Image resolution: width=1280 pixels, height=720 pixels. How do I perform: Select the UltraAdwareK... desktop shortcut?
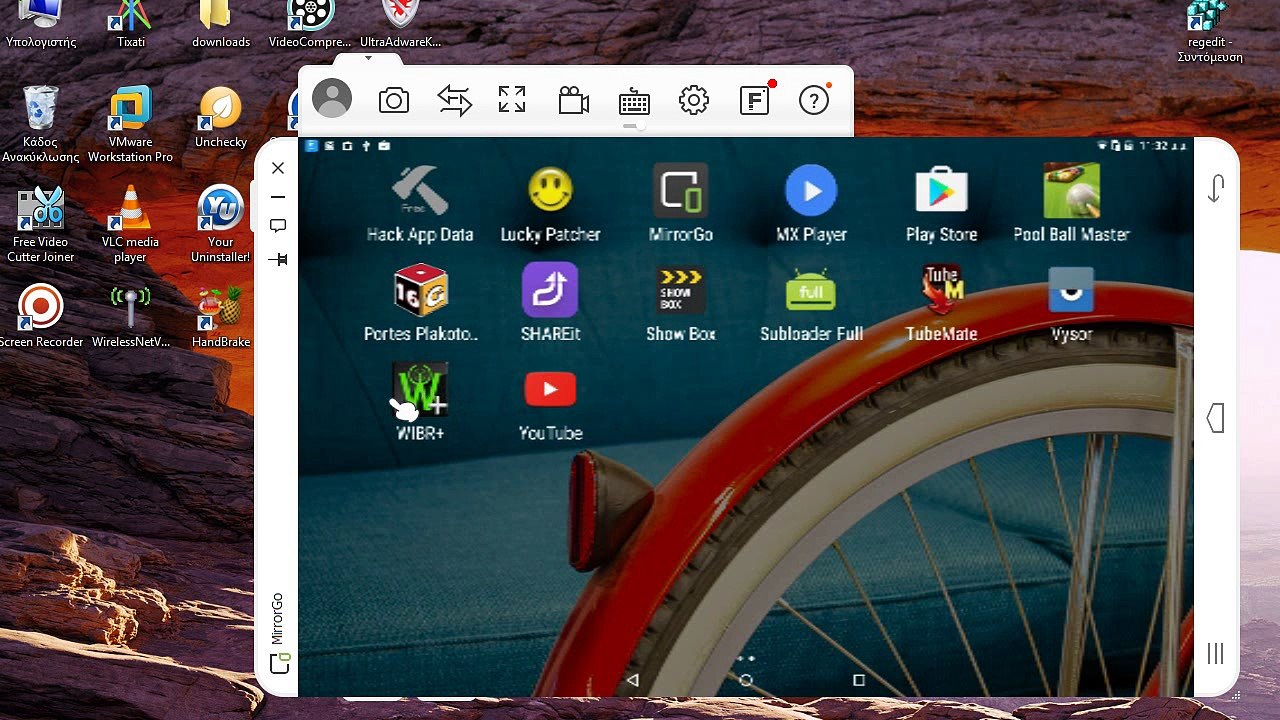pyautogui.click(x=401, y=25)
